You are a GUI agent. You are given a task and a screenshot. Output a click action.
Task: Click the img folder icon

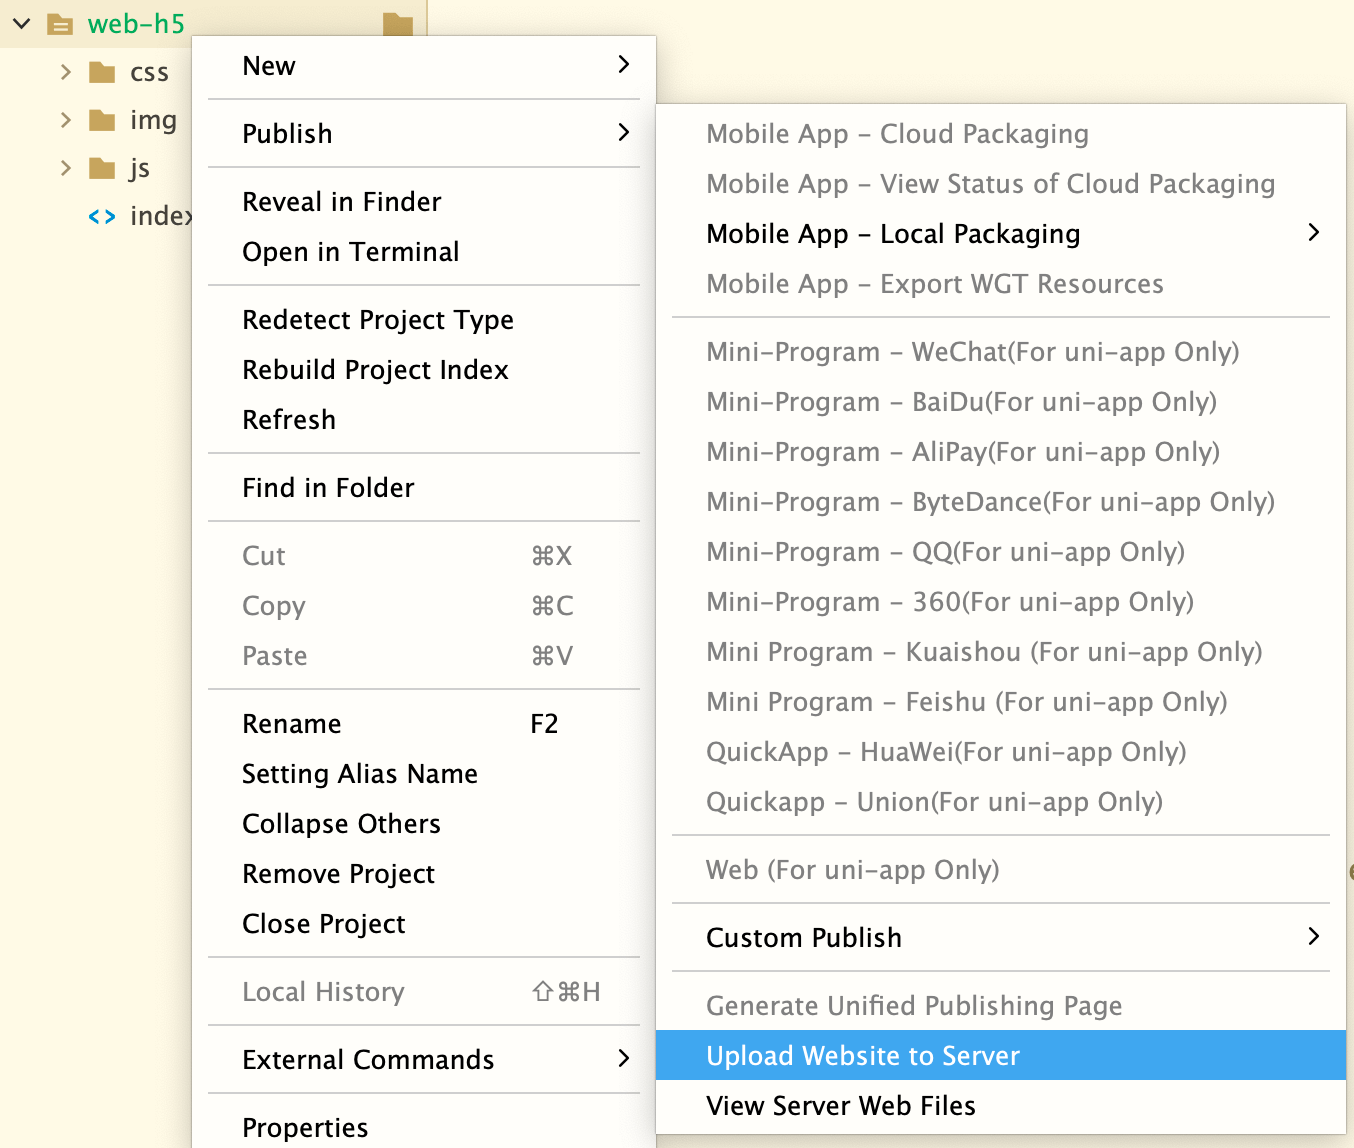click(x=102, y=120)
